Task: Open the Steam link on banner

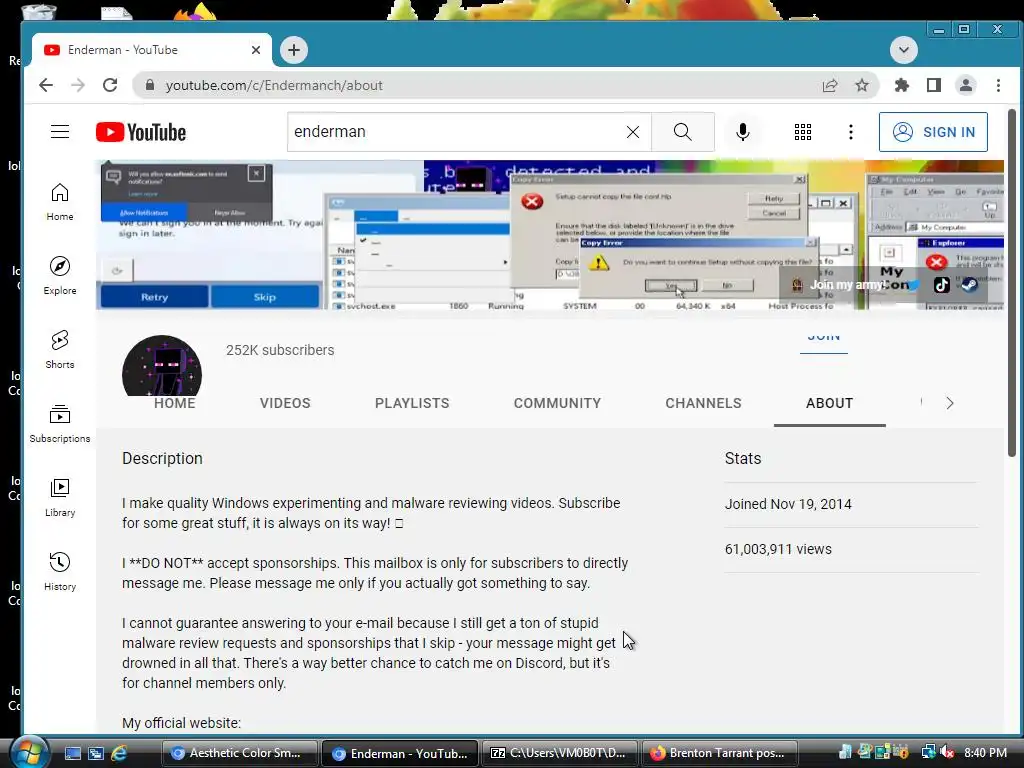Action: tap(970, 285)
